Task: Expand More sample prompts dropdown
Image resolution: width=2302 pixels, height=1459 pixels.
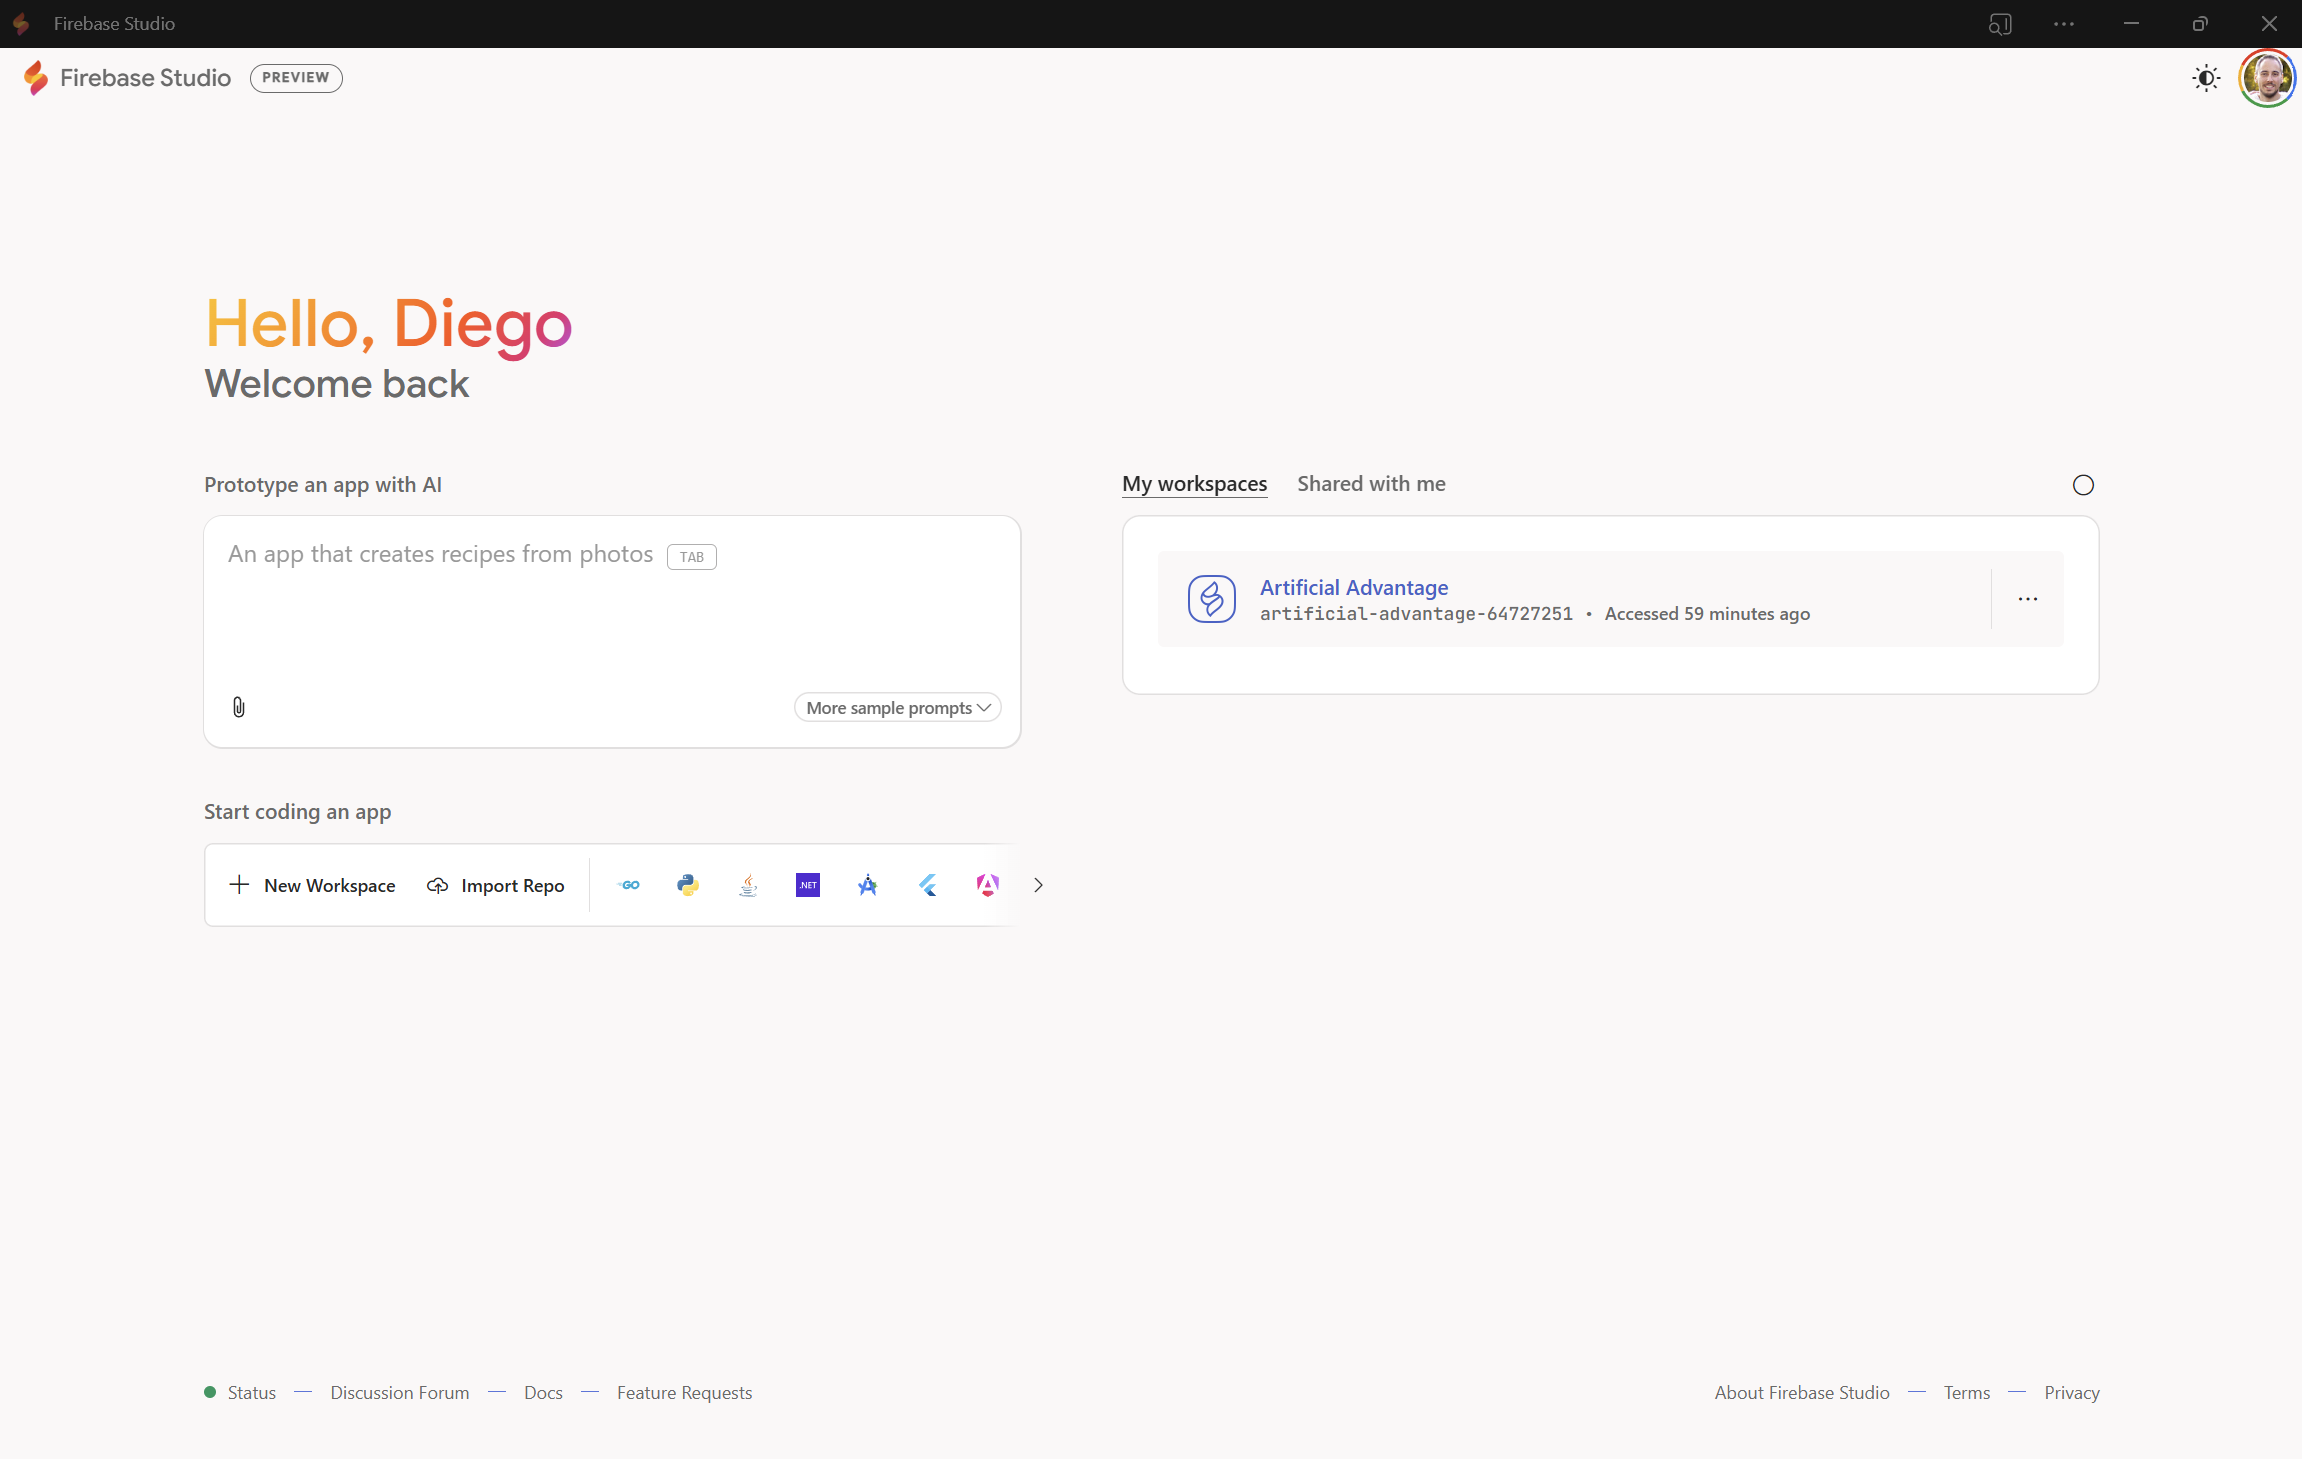Action: pos(897,708)
